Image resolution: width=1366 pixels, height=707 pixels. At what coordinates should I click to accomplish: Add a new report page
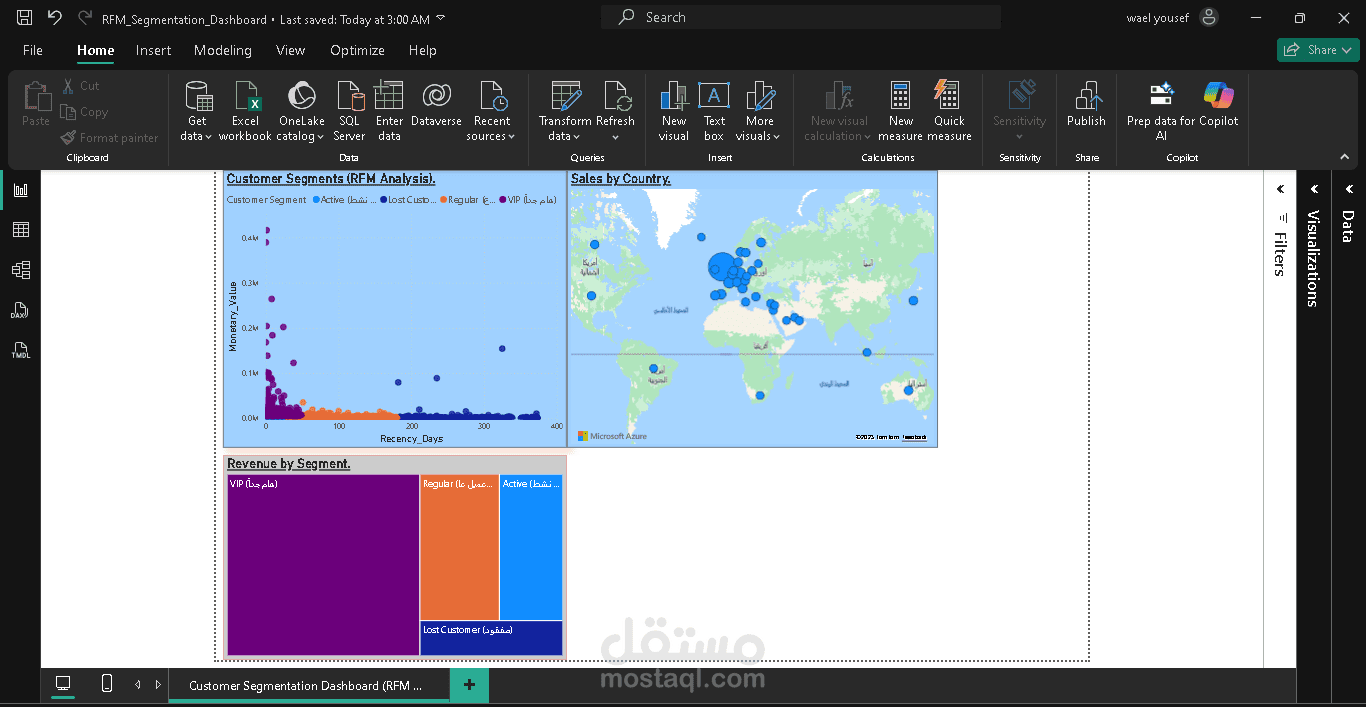click(469, 685)
